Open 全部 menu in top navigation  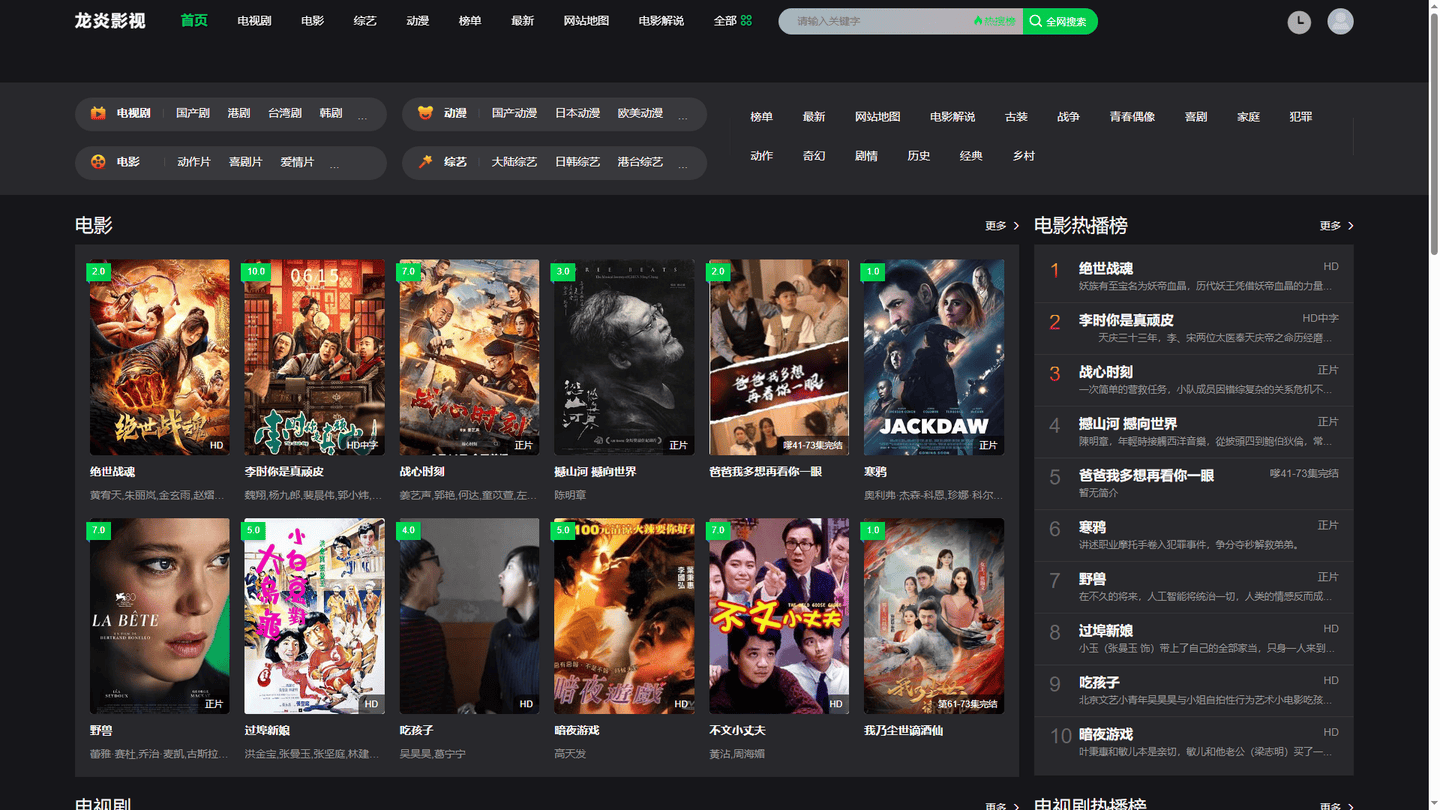733,21
